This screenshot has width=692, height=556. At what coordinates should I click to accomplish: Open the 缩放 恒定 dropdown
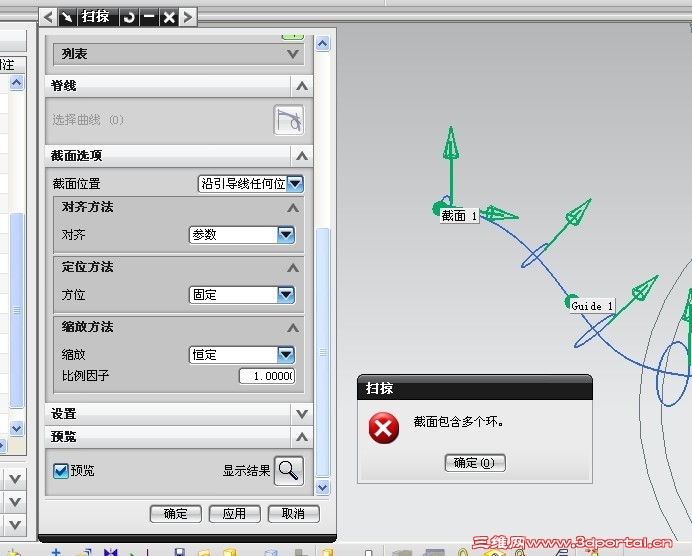(x=286, y=355)
